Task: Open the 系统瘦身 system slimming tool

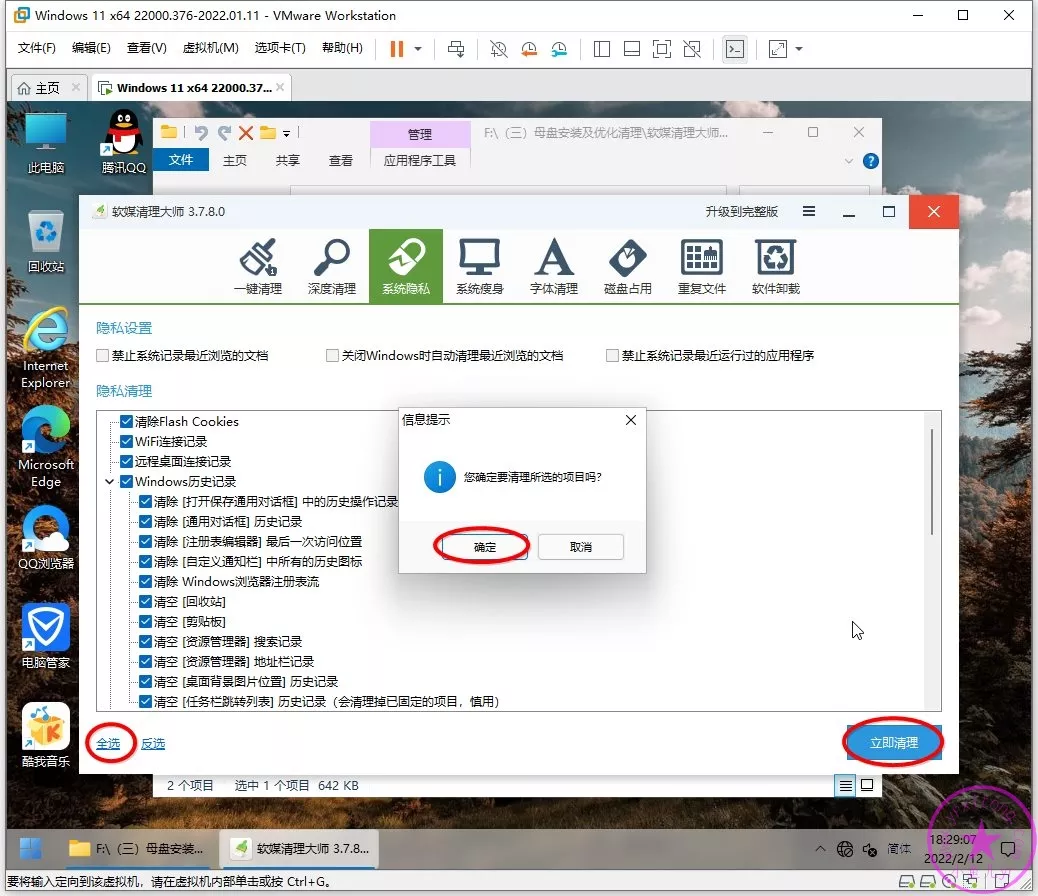Action: pyautogui.click(x=479, y=267)
